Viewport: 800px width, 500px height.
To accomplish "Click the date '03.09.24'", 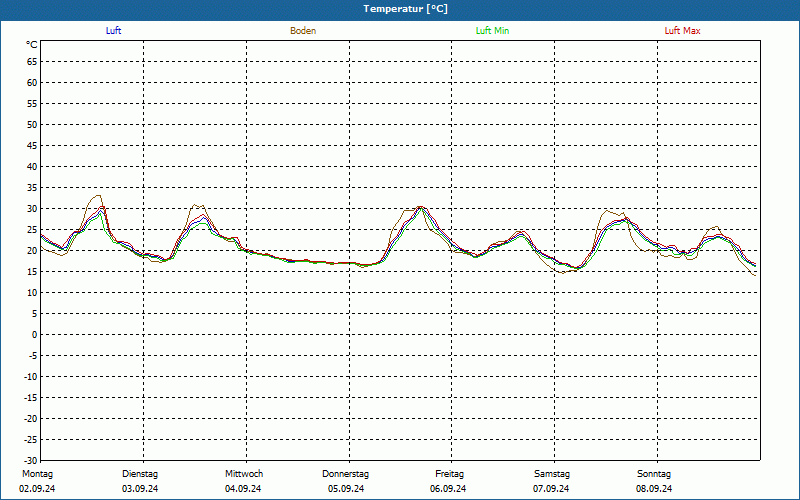I will point(140,489).
